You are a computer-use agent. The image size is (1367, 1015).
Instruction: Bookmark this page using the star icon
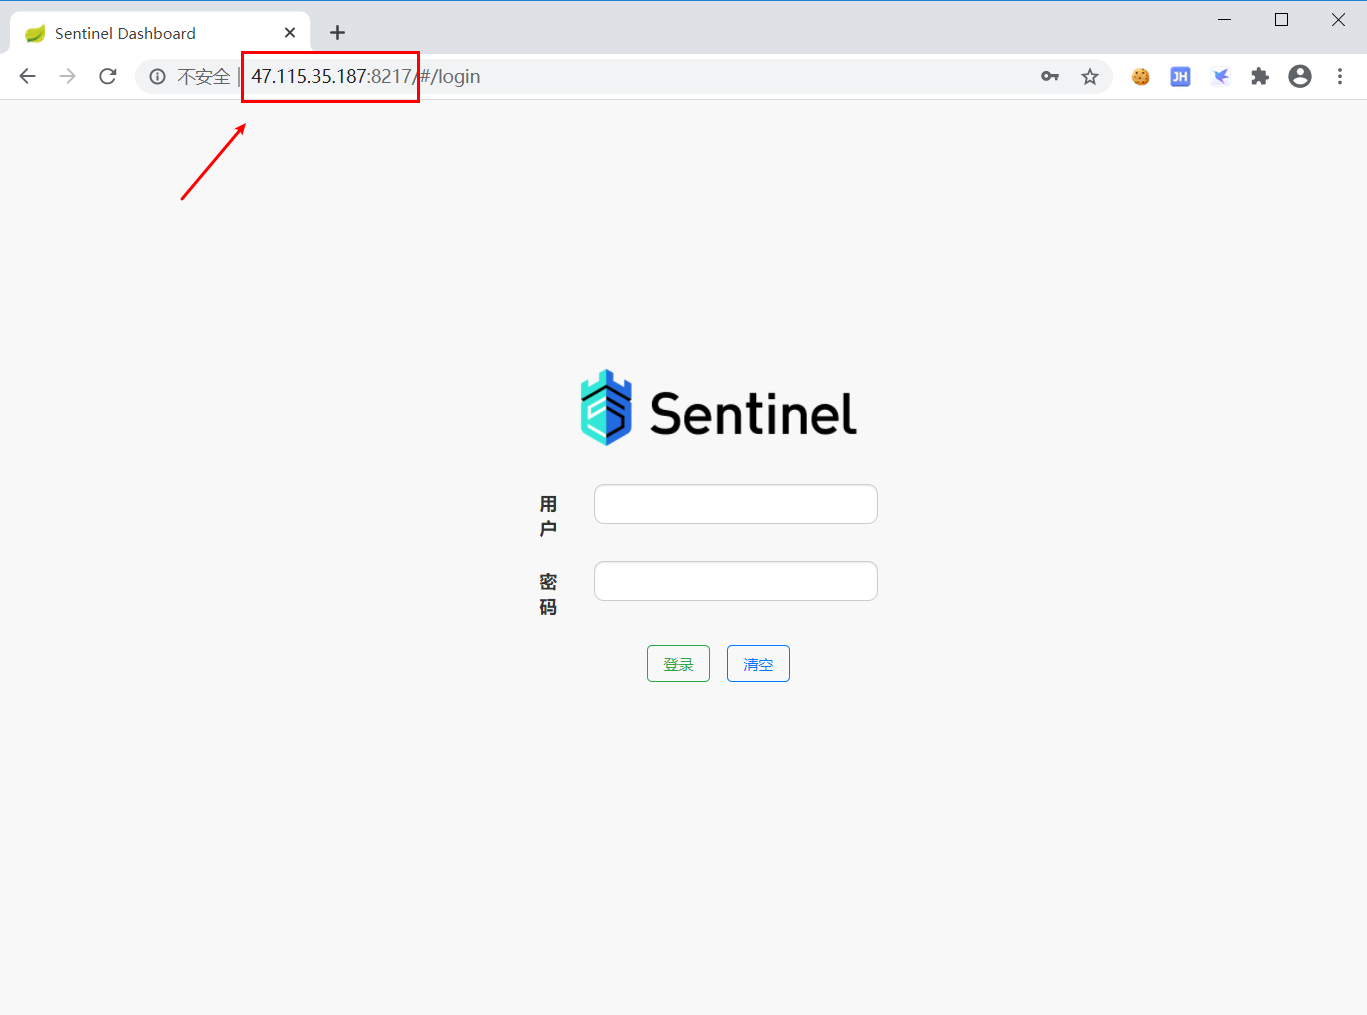coord(1090,76)
